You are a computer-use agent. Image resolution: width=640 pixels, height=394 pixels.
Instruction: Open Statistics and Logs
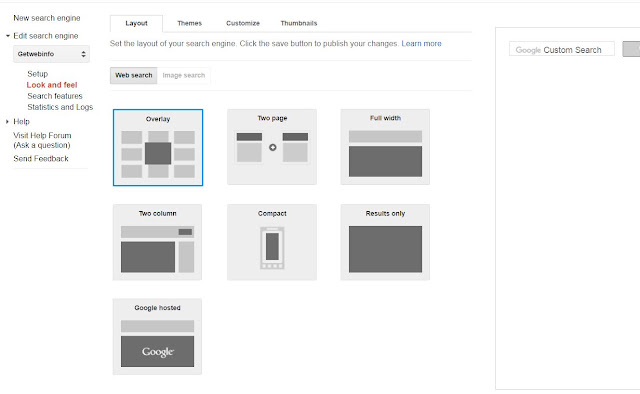[x=60, y=107]
